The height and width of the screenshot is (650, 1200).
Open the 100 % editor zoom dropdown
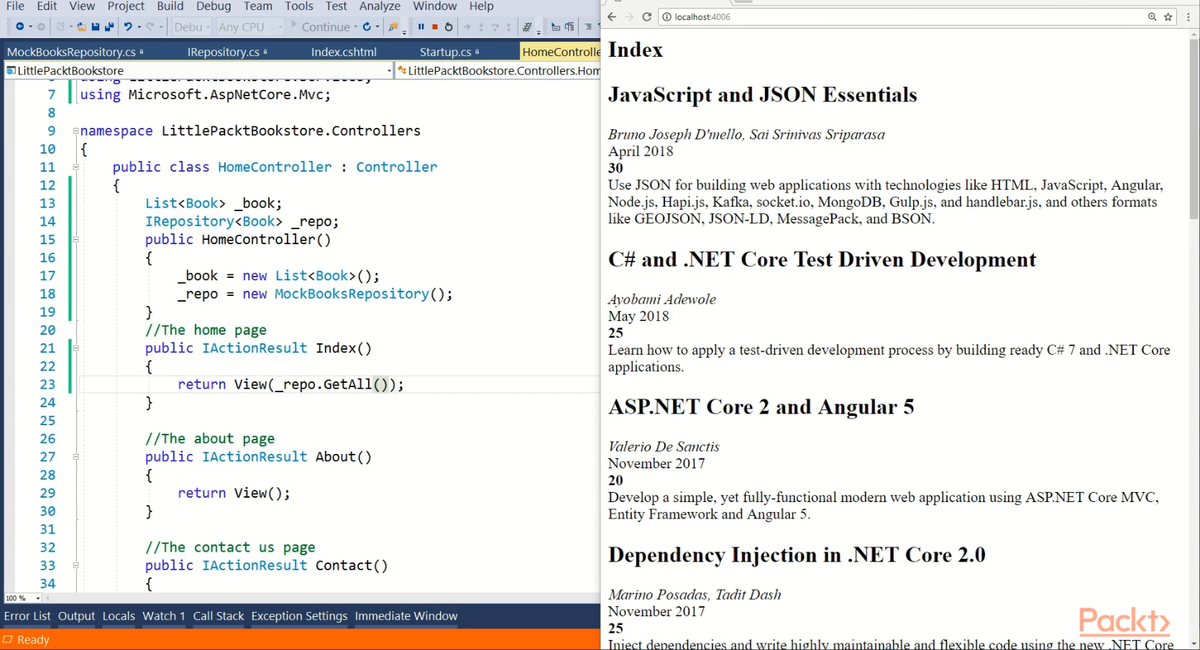coord(38,598)
